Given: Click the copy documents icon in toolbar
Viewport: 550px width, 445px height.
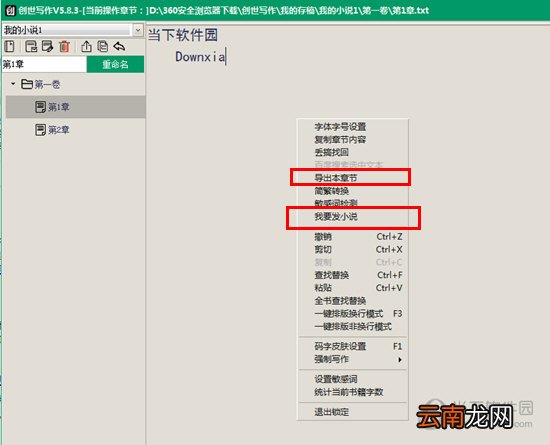Looking at the screenshot, I should [102, 46].
